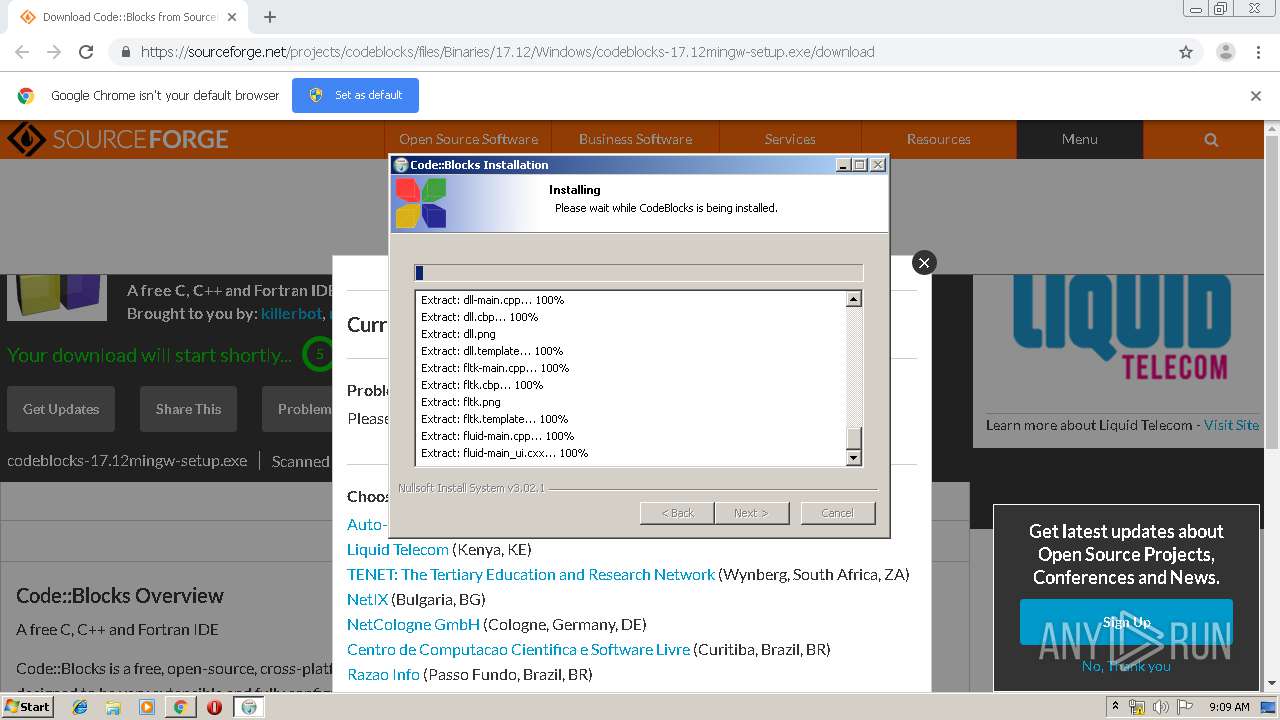Launch Internet Explorer from the taskbar

point(80,707)
